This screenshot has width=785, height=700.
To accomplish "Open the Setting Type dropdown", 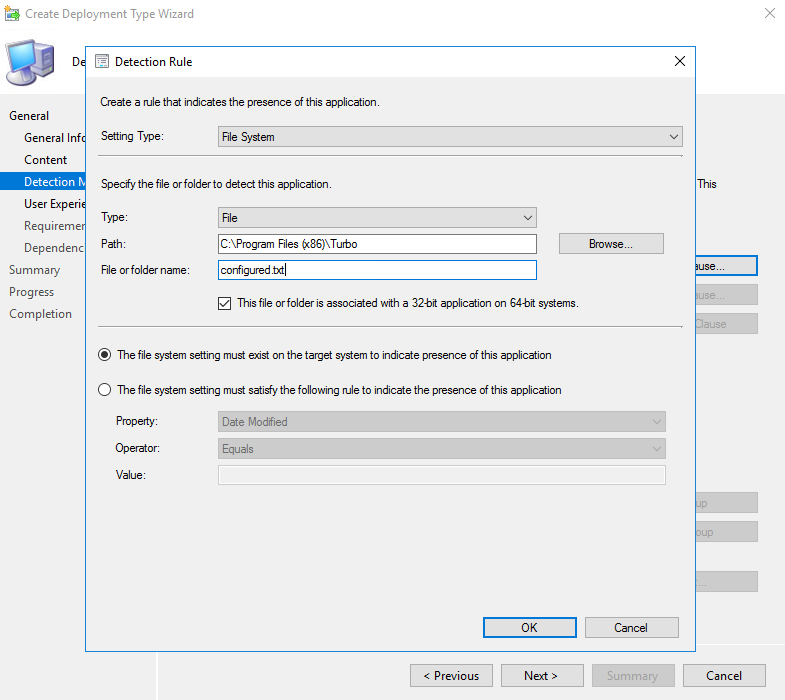I will pyautogui.click(x=450, y=137).
